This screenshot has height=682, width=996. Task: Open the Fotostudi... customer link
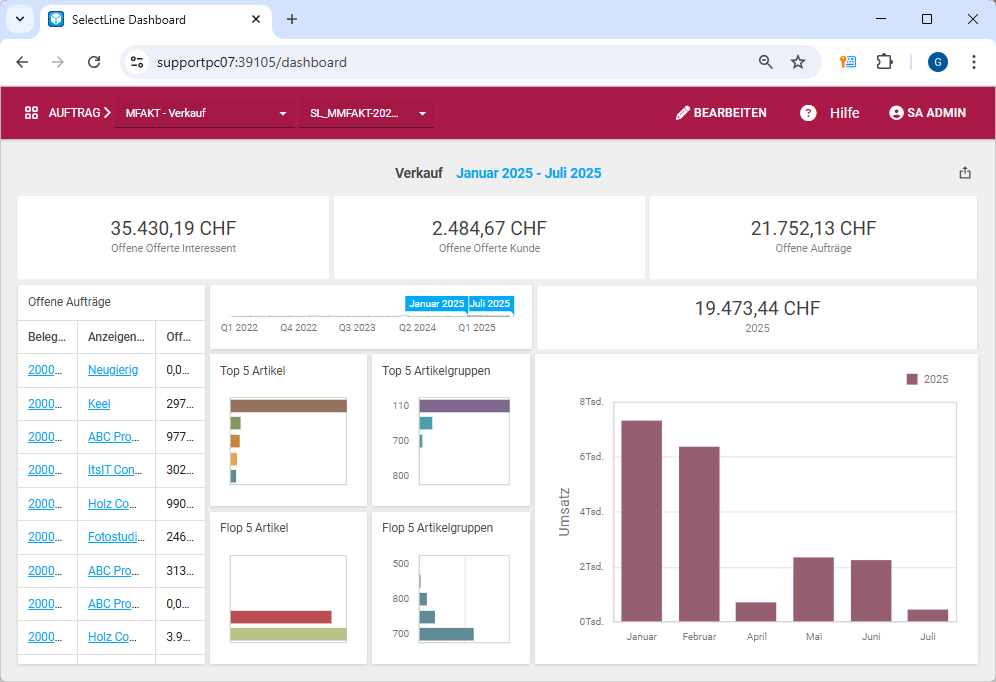coord(113,537)
